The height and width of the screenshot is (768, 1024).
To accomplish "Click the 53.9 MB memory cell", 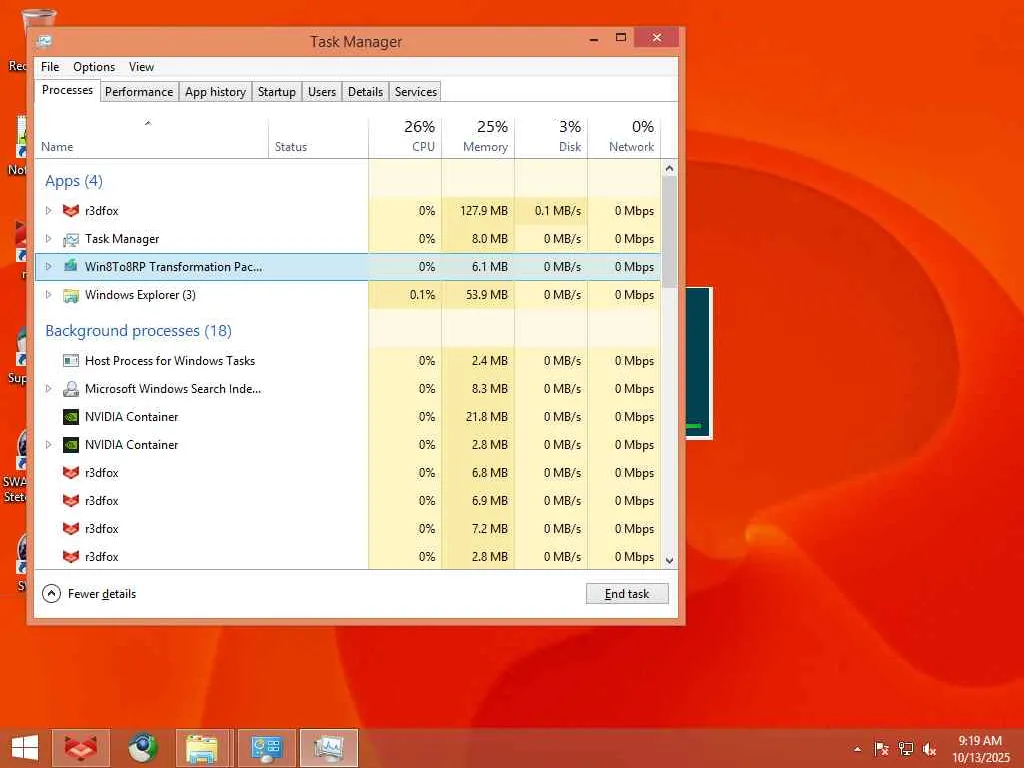I will pyautogui.click(x=478, y=295).
